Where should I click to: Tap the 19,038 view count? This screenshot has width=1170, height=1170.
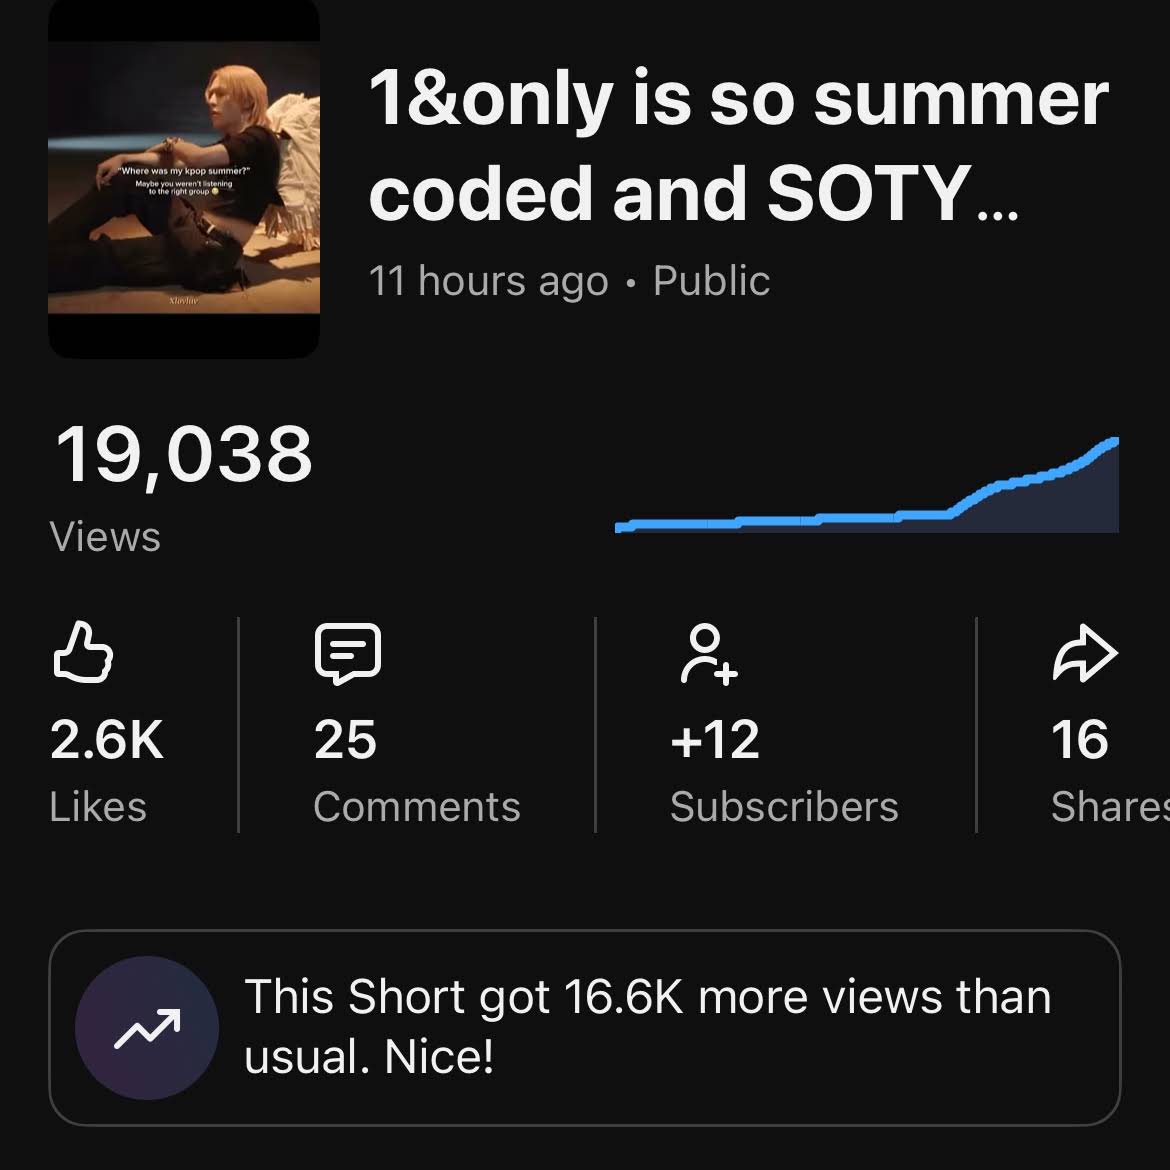184,454
